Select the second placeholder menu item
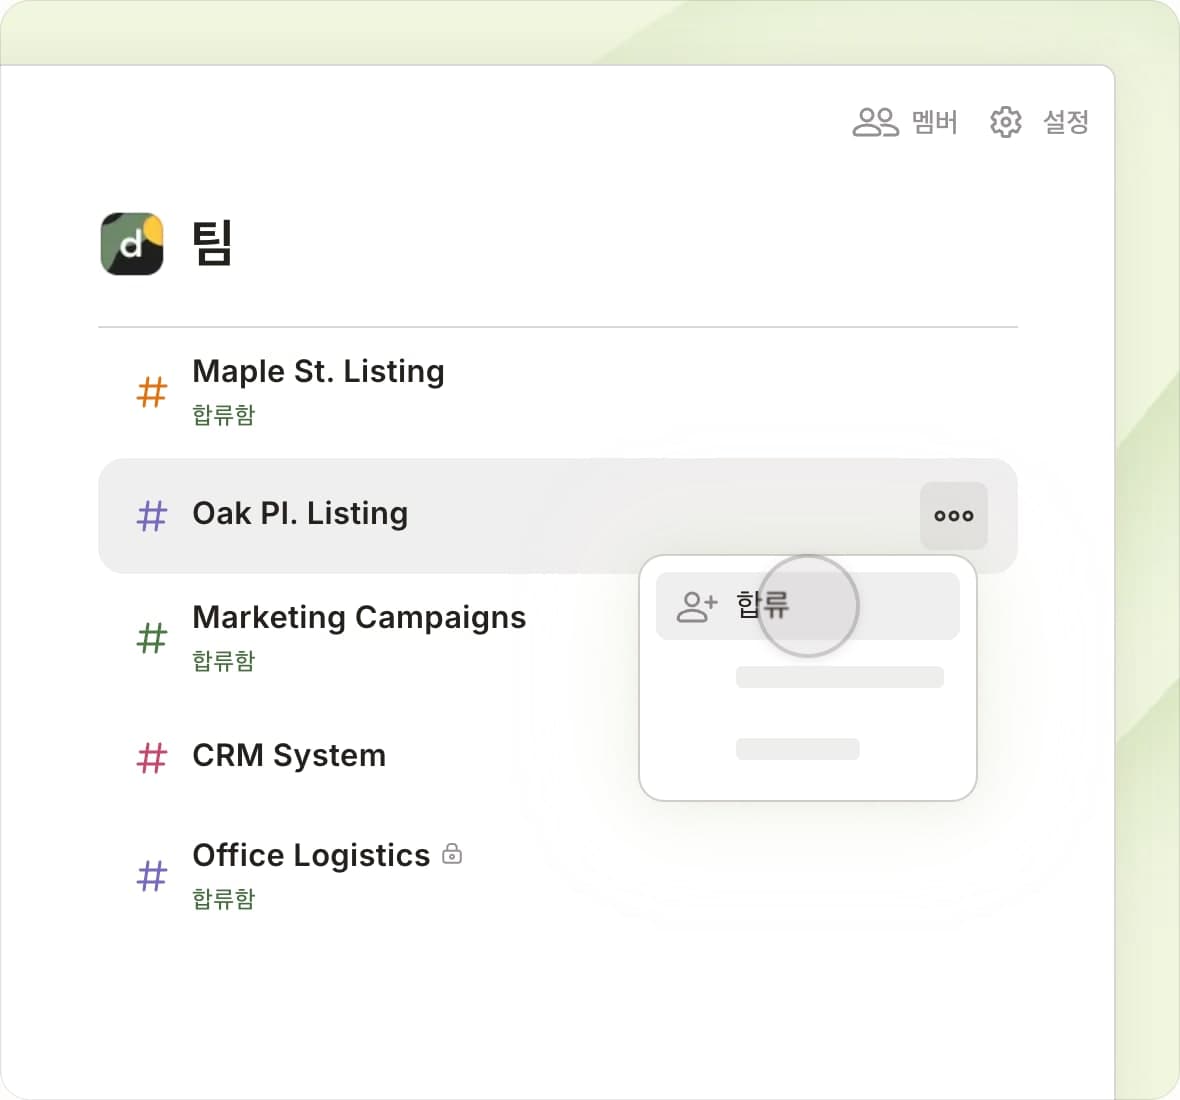The width and height of the screenshot is (1180, 1100). (x=838, y=677)
